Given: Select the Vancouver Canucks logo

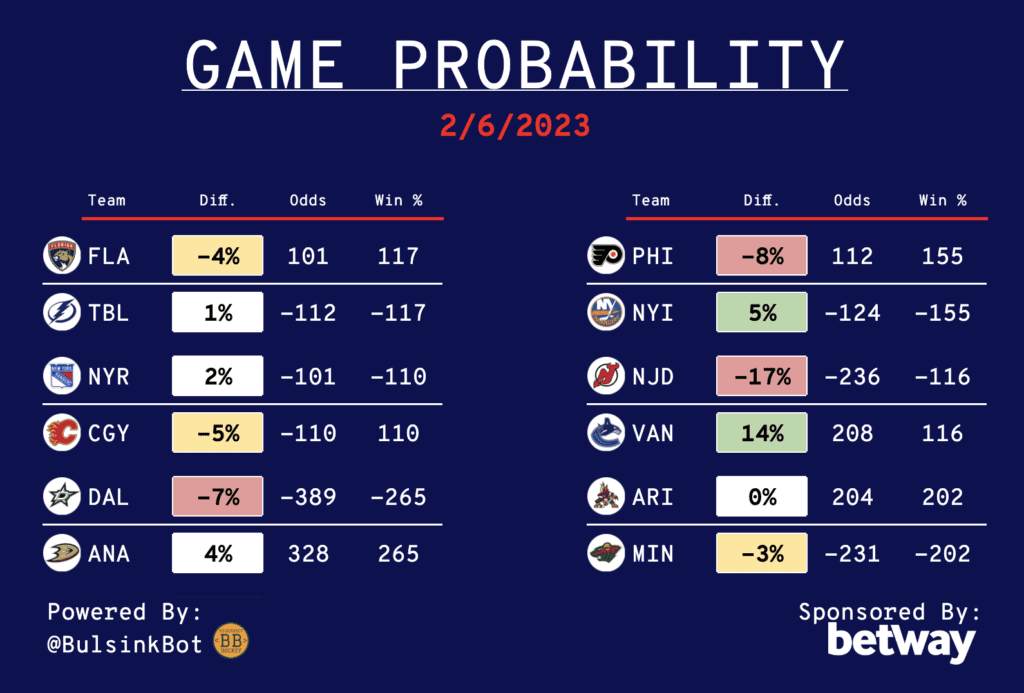Looking at the screenshot, I should [605, 433].
